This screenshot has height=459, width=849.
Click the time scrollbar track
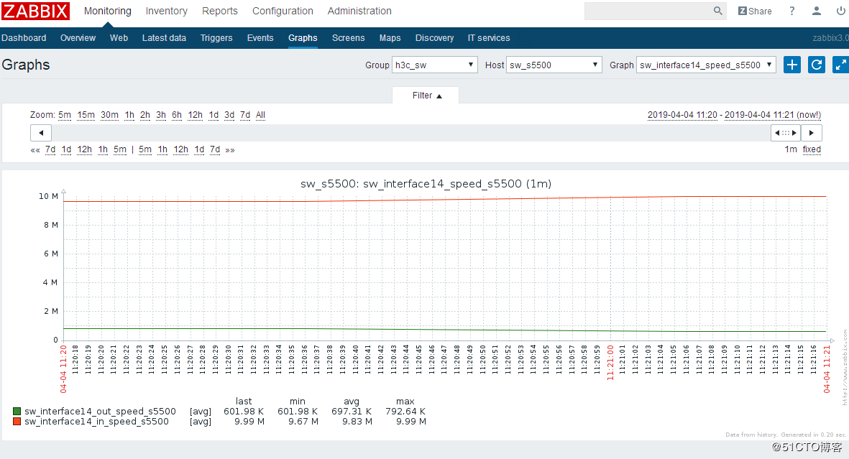tap(411, 133)
